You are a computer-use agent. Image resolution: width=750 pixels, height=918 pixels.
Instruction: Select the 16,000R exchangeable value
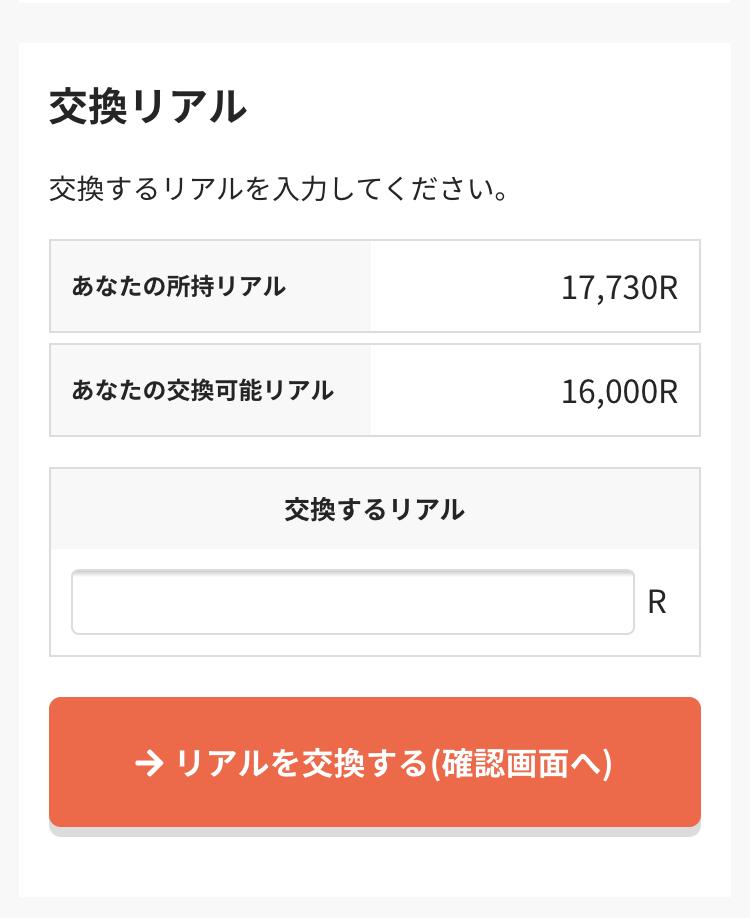tap(619, 392)
